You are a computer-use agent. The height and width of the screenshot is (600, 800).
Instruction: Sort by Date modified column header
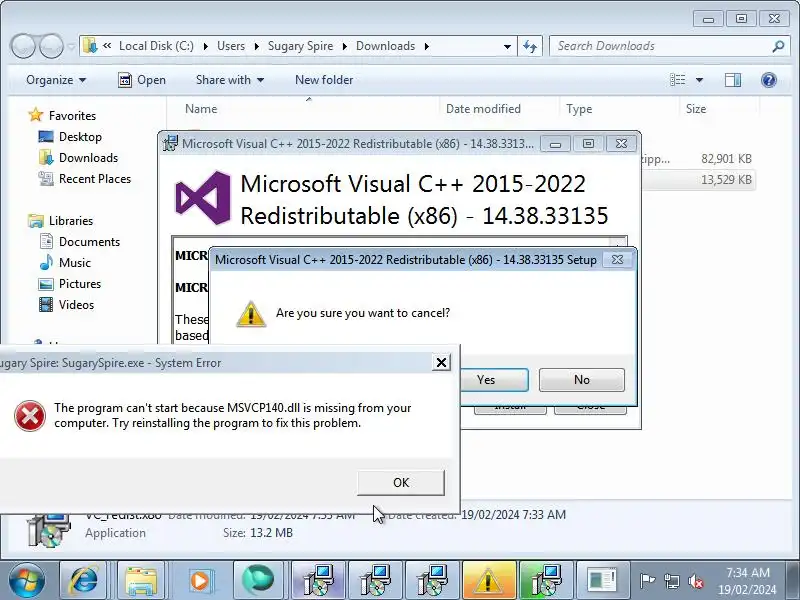(x=483, y=109)
